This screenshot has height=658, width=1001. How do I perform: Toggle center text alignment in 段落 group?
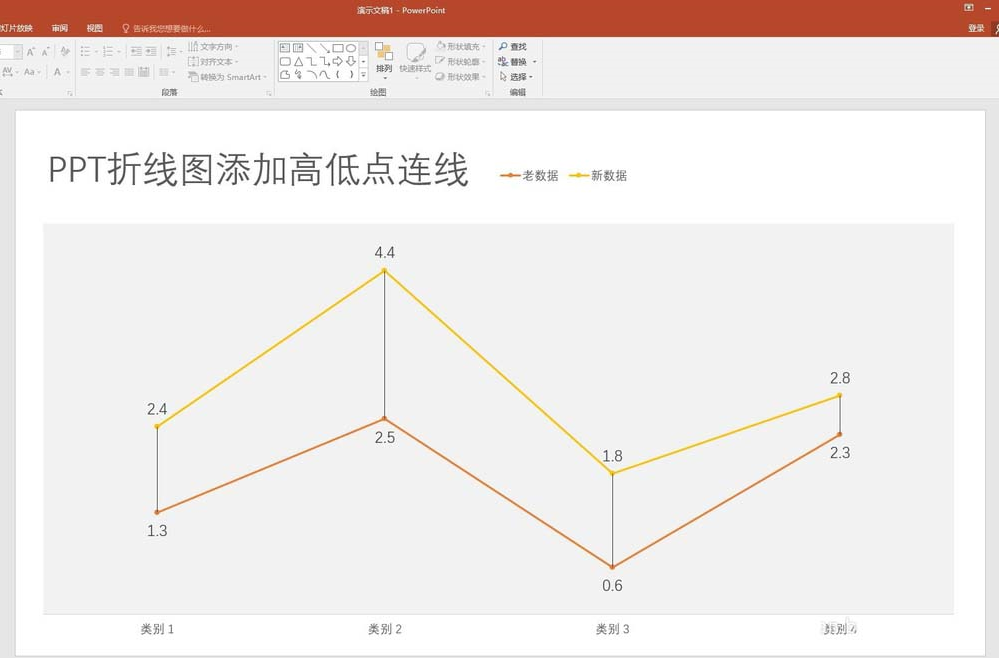point(98,71)
